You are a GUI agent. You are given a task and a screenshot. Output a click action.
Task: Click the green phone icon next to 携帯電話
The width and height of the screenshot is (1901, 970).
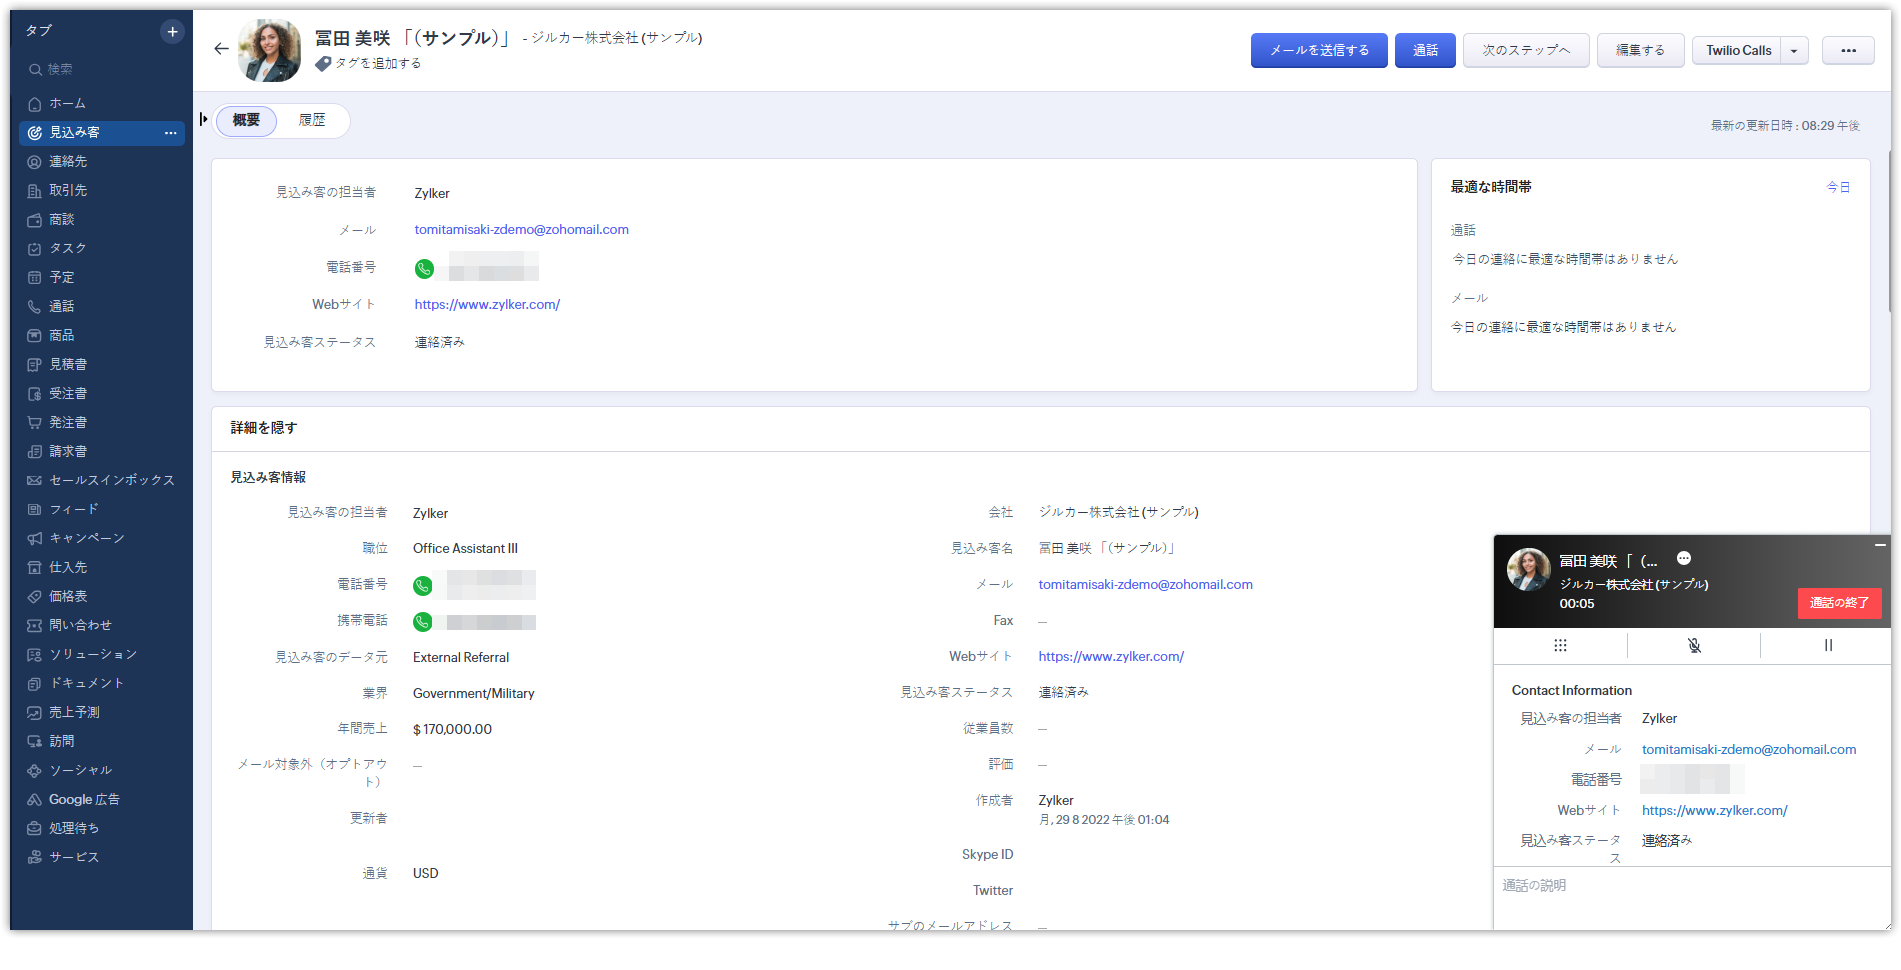(x=423, y=622)
